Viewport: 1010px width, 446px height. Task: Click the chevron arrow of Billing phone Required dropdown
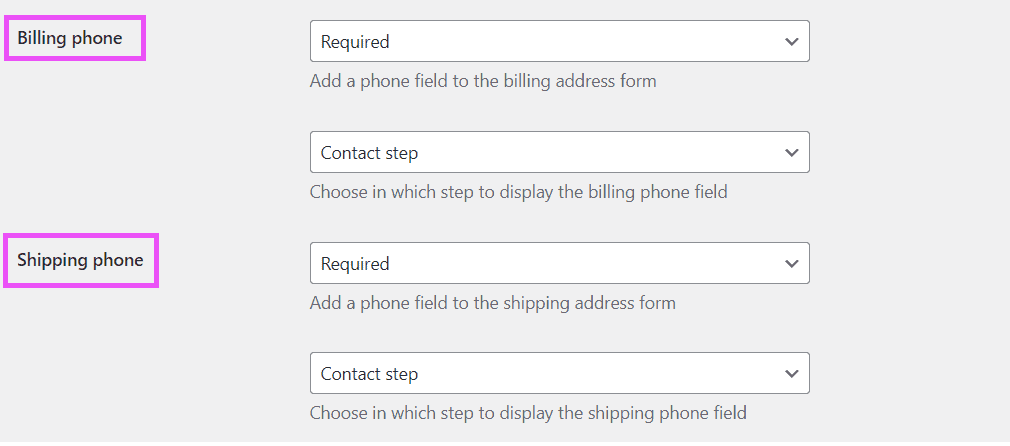(x=791, y=42)
